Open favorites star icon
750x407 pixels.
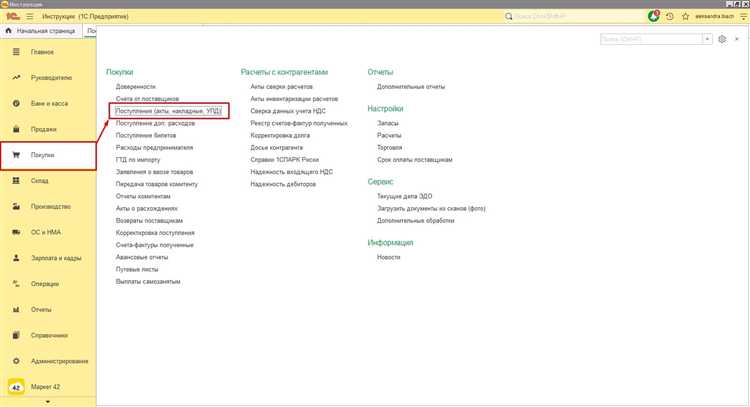[x=685, y=16]
